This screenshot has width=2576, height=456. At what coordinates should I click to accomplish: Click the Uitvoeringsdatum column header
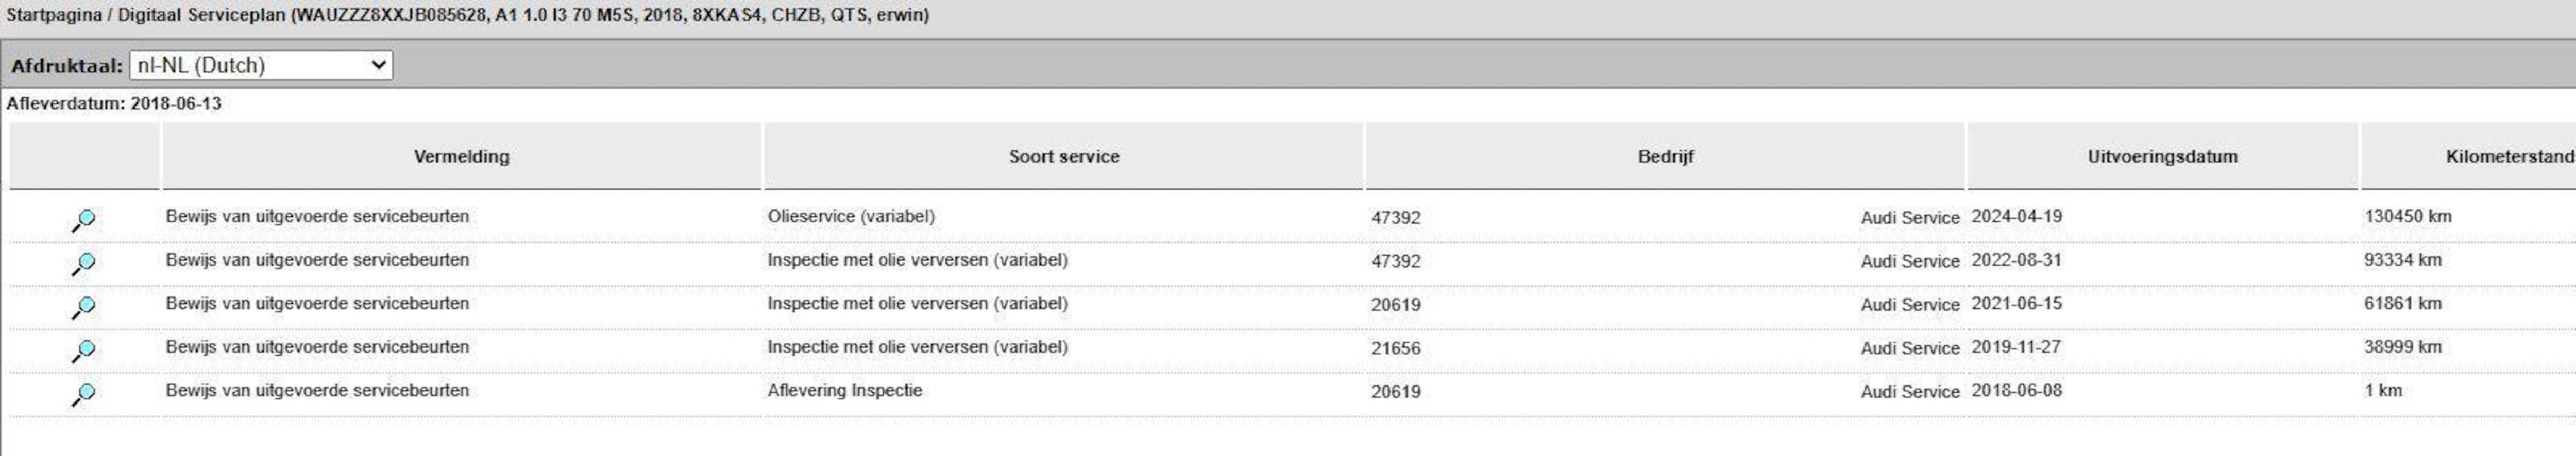tap(2162, 156)
